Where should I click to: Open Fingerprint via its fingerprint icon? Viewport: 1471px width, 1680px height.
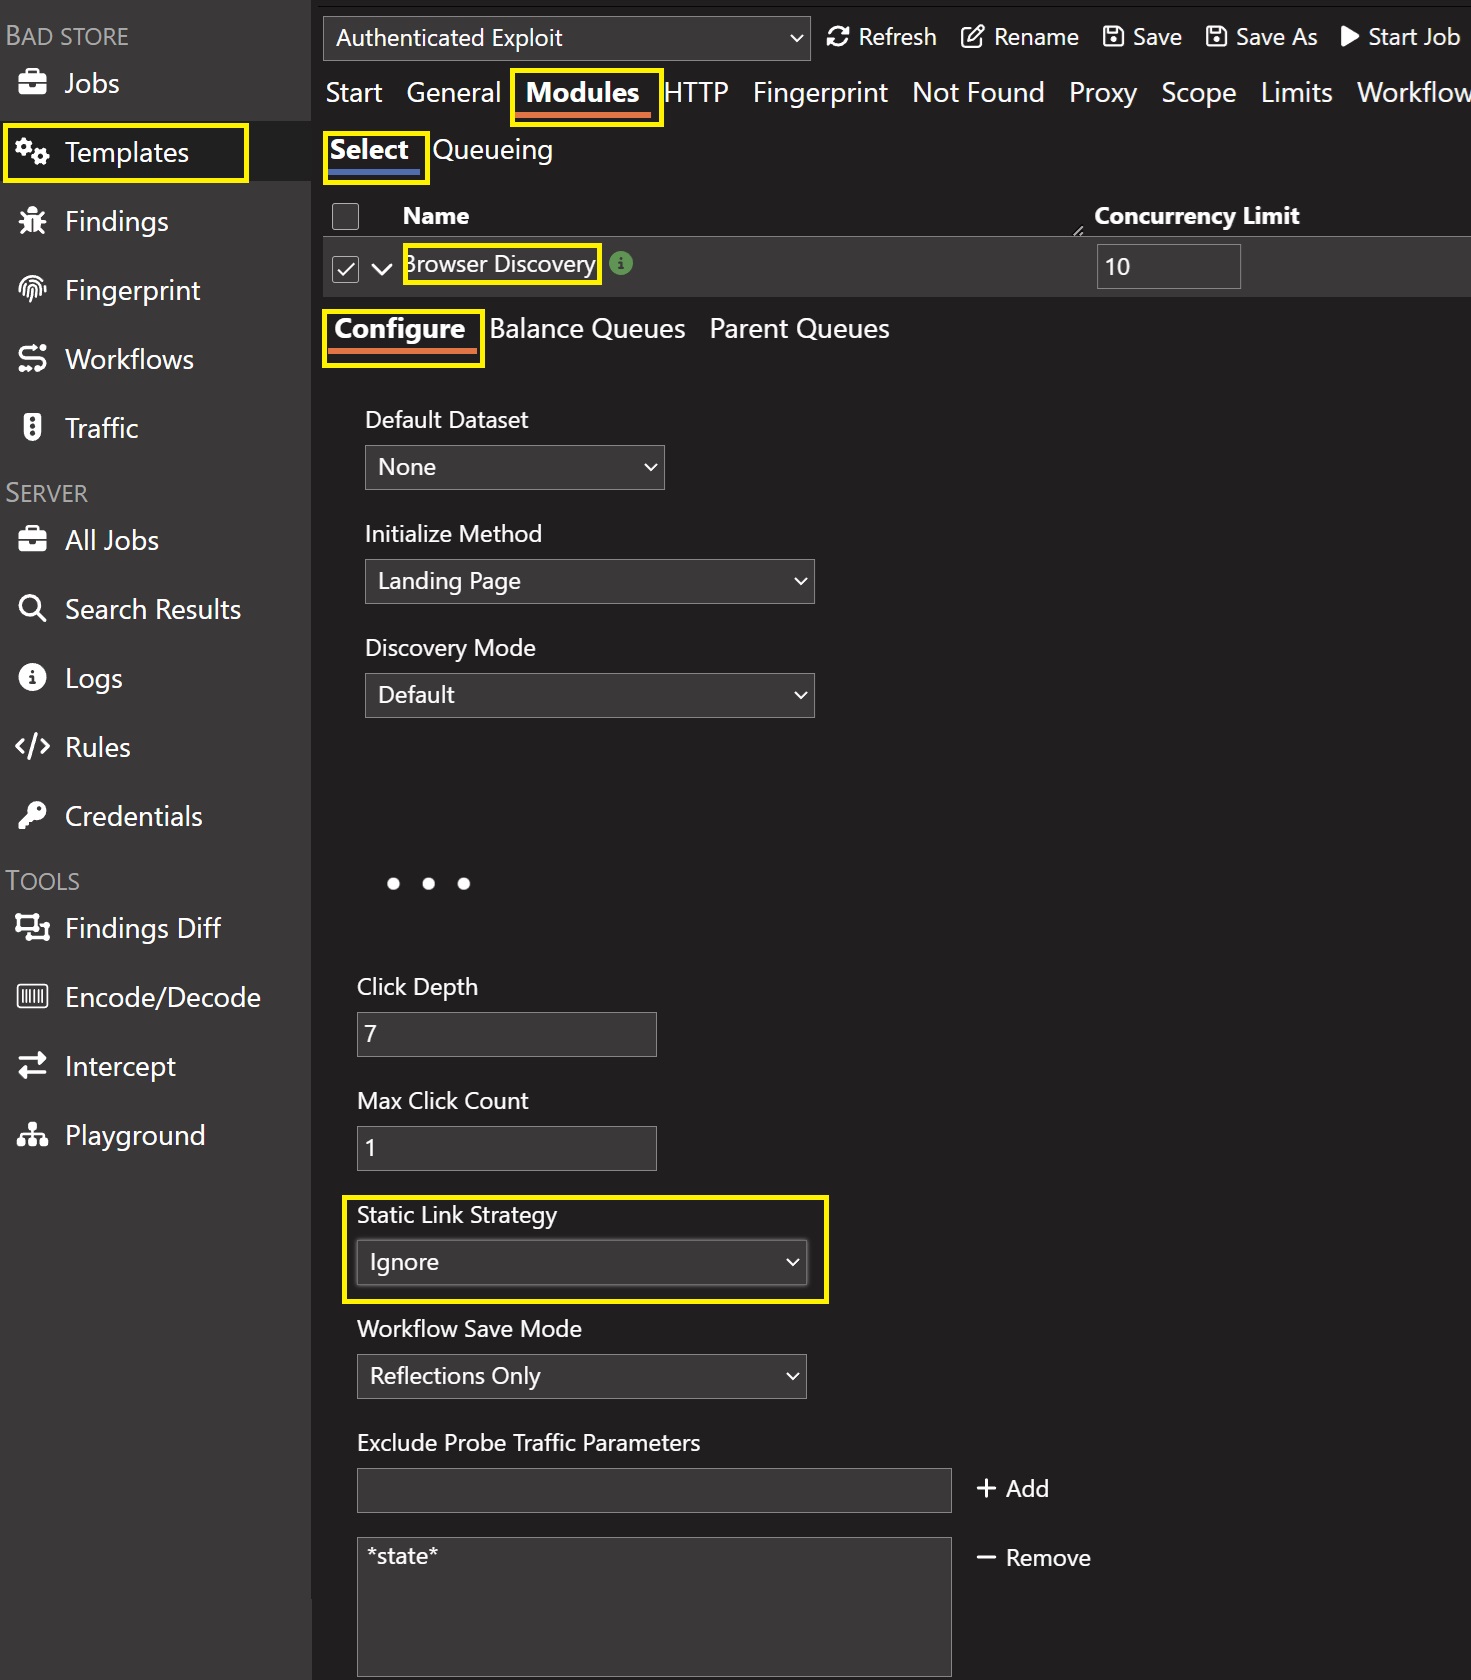[32, 290]
